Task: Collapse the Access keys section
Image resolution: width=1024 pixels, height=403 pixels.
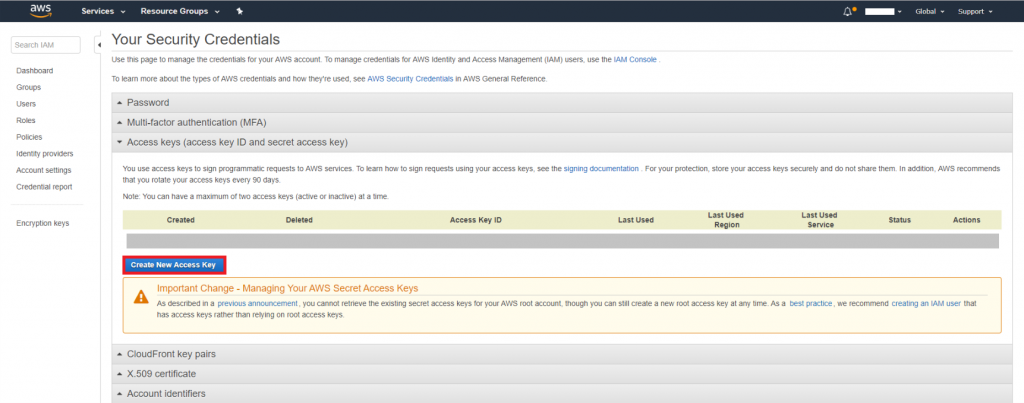Action: pyautogui.click(x=562, y=142)
